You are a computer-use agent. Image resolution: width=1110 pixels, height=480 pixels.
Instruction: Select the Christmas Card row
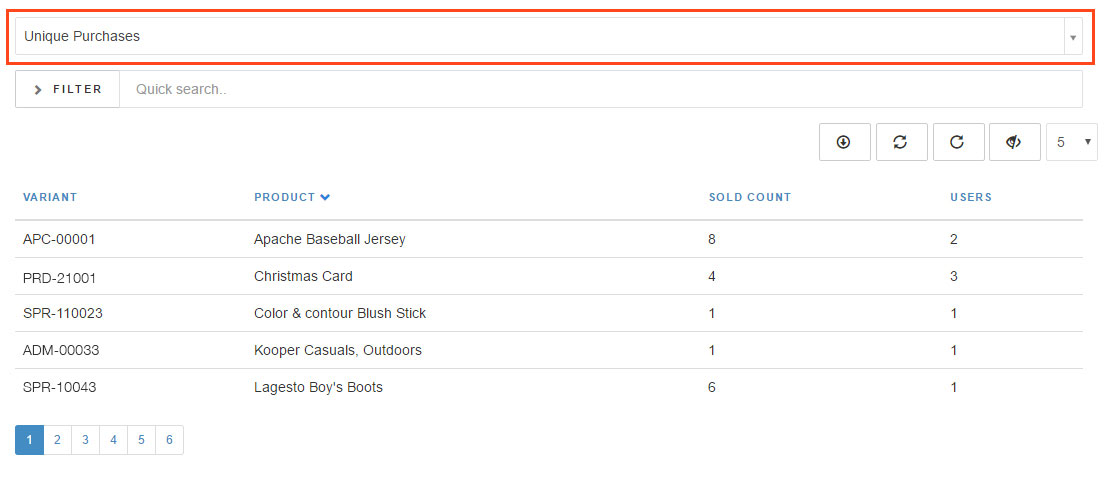pyautogui.click(x=549, y=276)
